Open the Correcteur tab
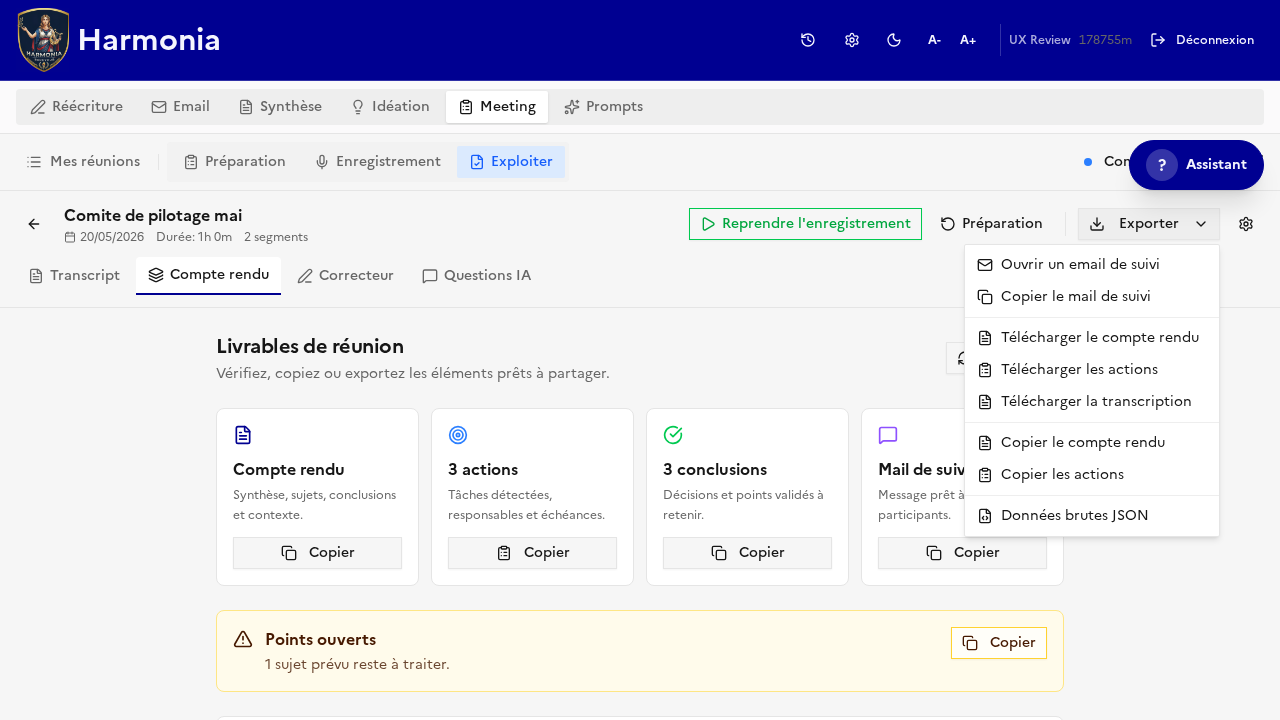The height and width of the screenshot is (720, 1280). (346, 276)
